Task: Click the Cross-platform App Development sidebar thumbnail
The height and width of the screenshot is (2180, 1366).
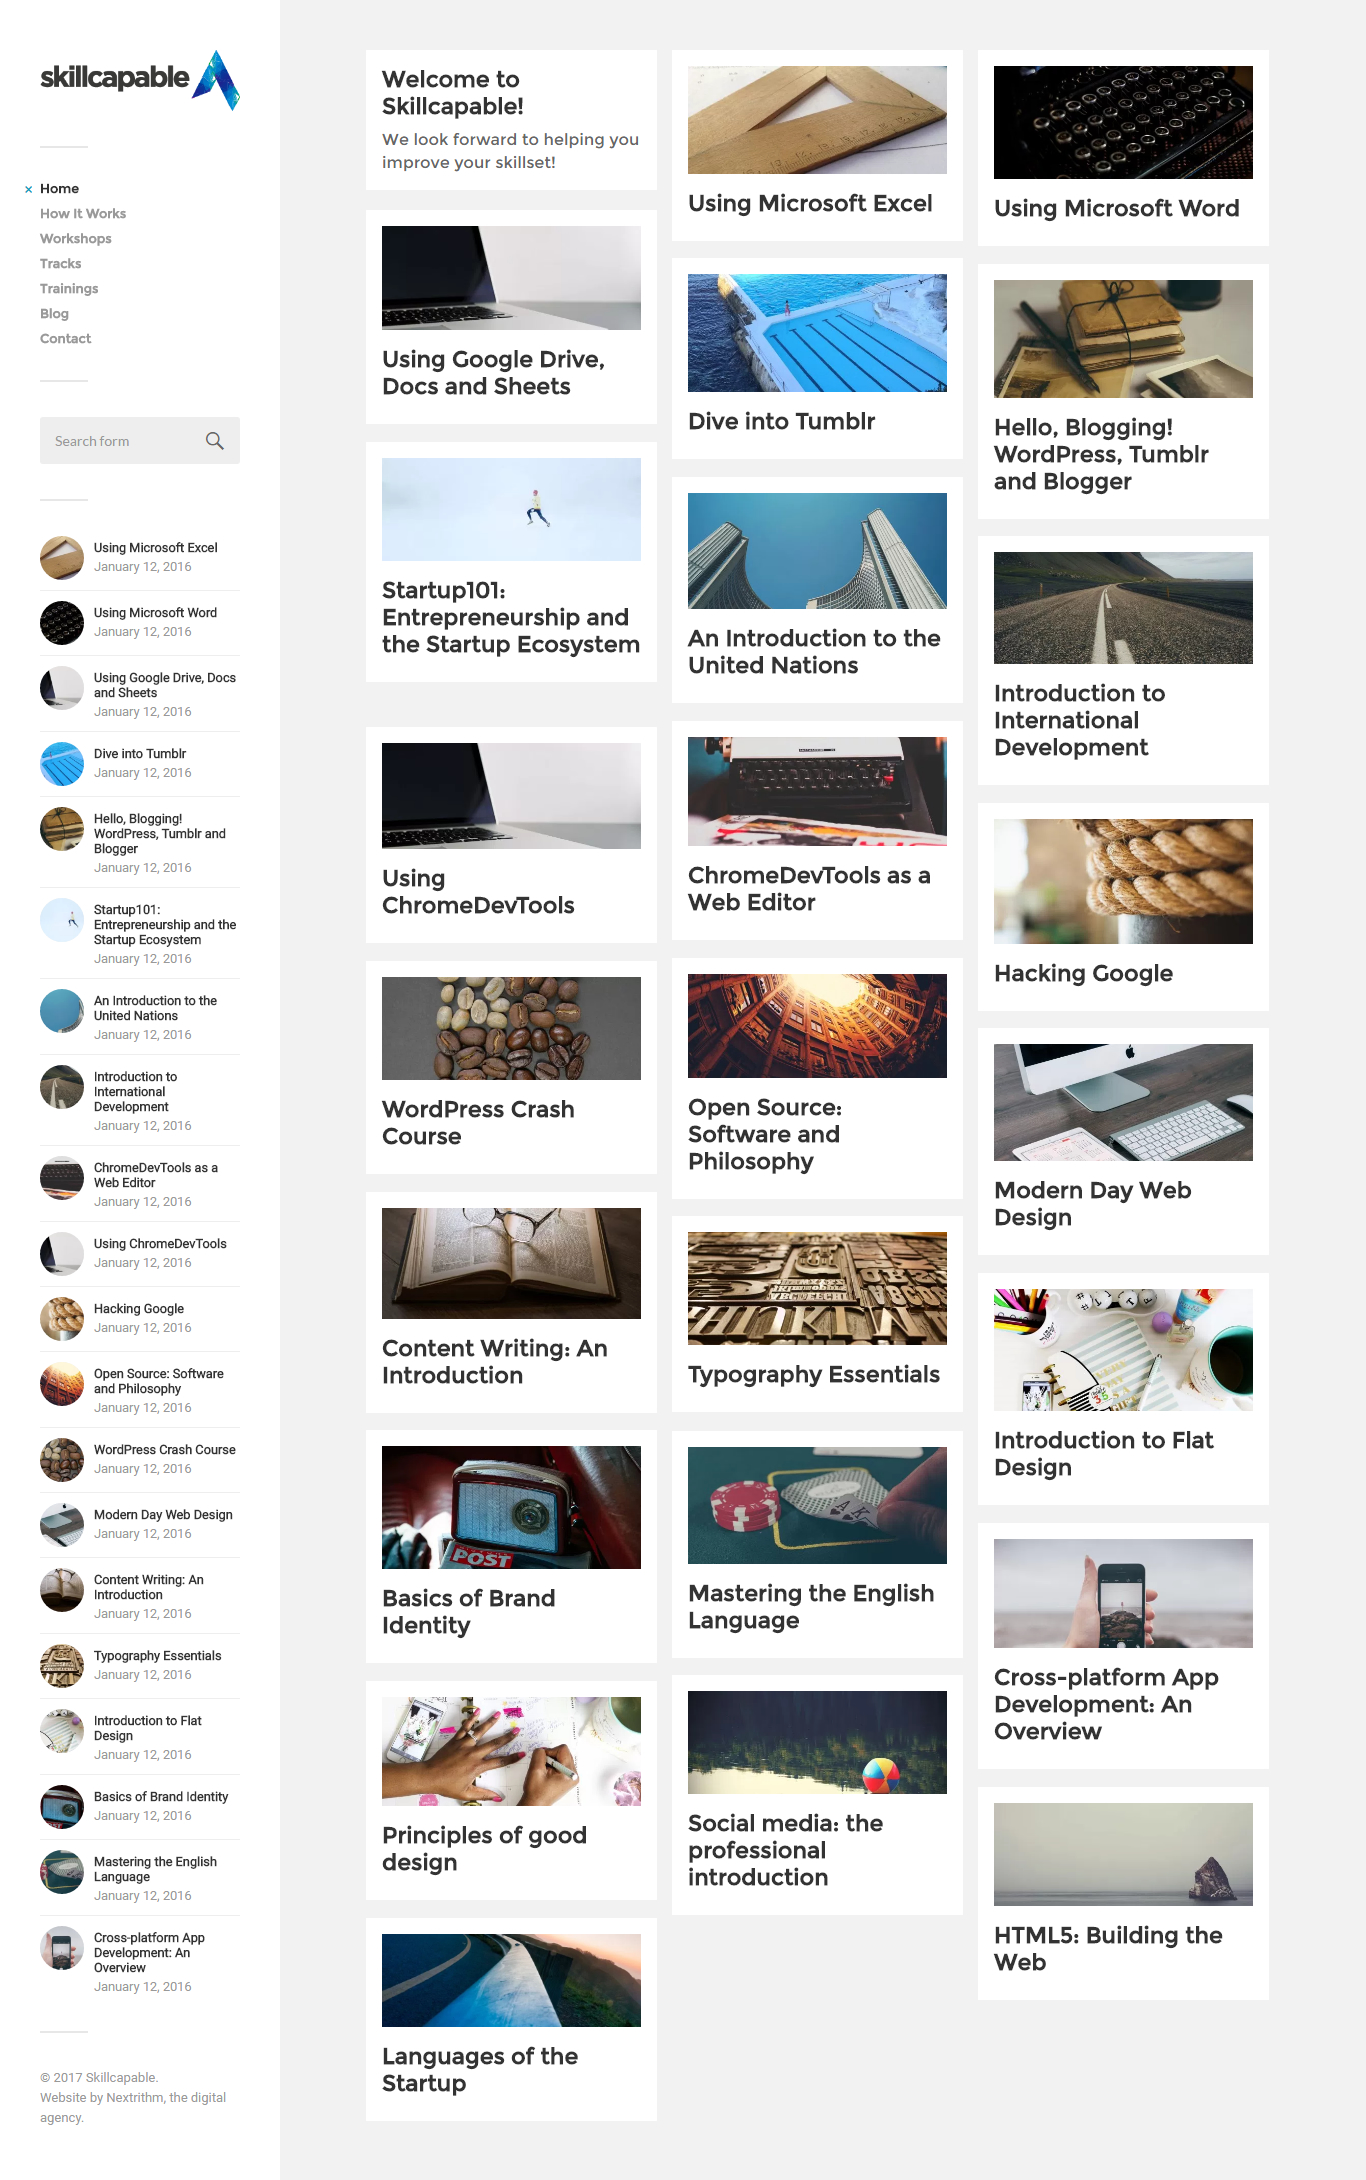Action: point(62,1948)
